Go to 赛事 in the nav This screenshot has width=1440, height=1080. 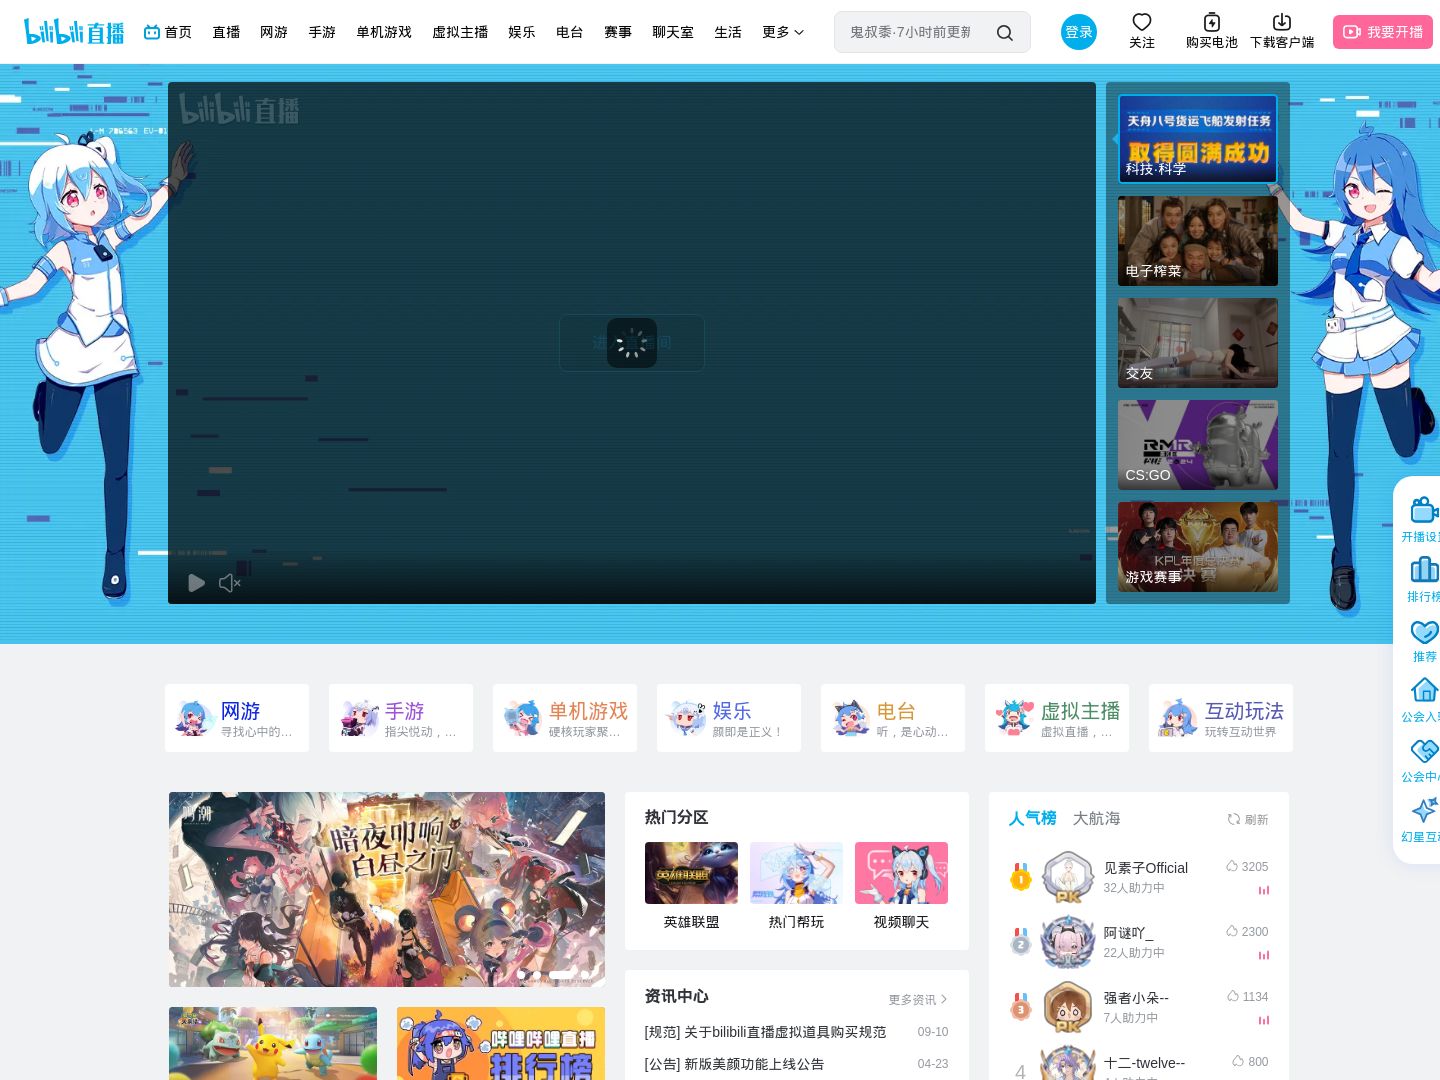click(618, 32)
